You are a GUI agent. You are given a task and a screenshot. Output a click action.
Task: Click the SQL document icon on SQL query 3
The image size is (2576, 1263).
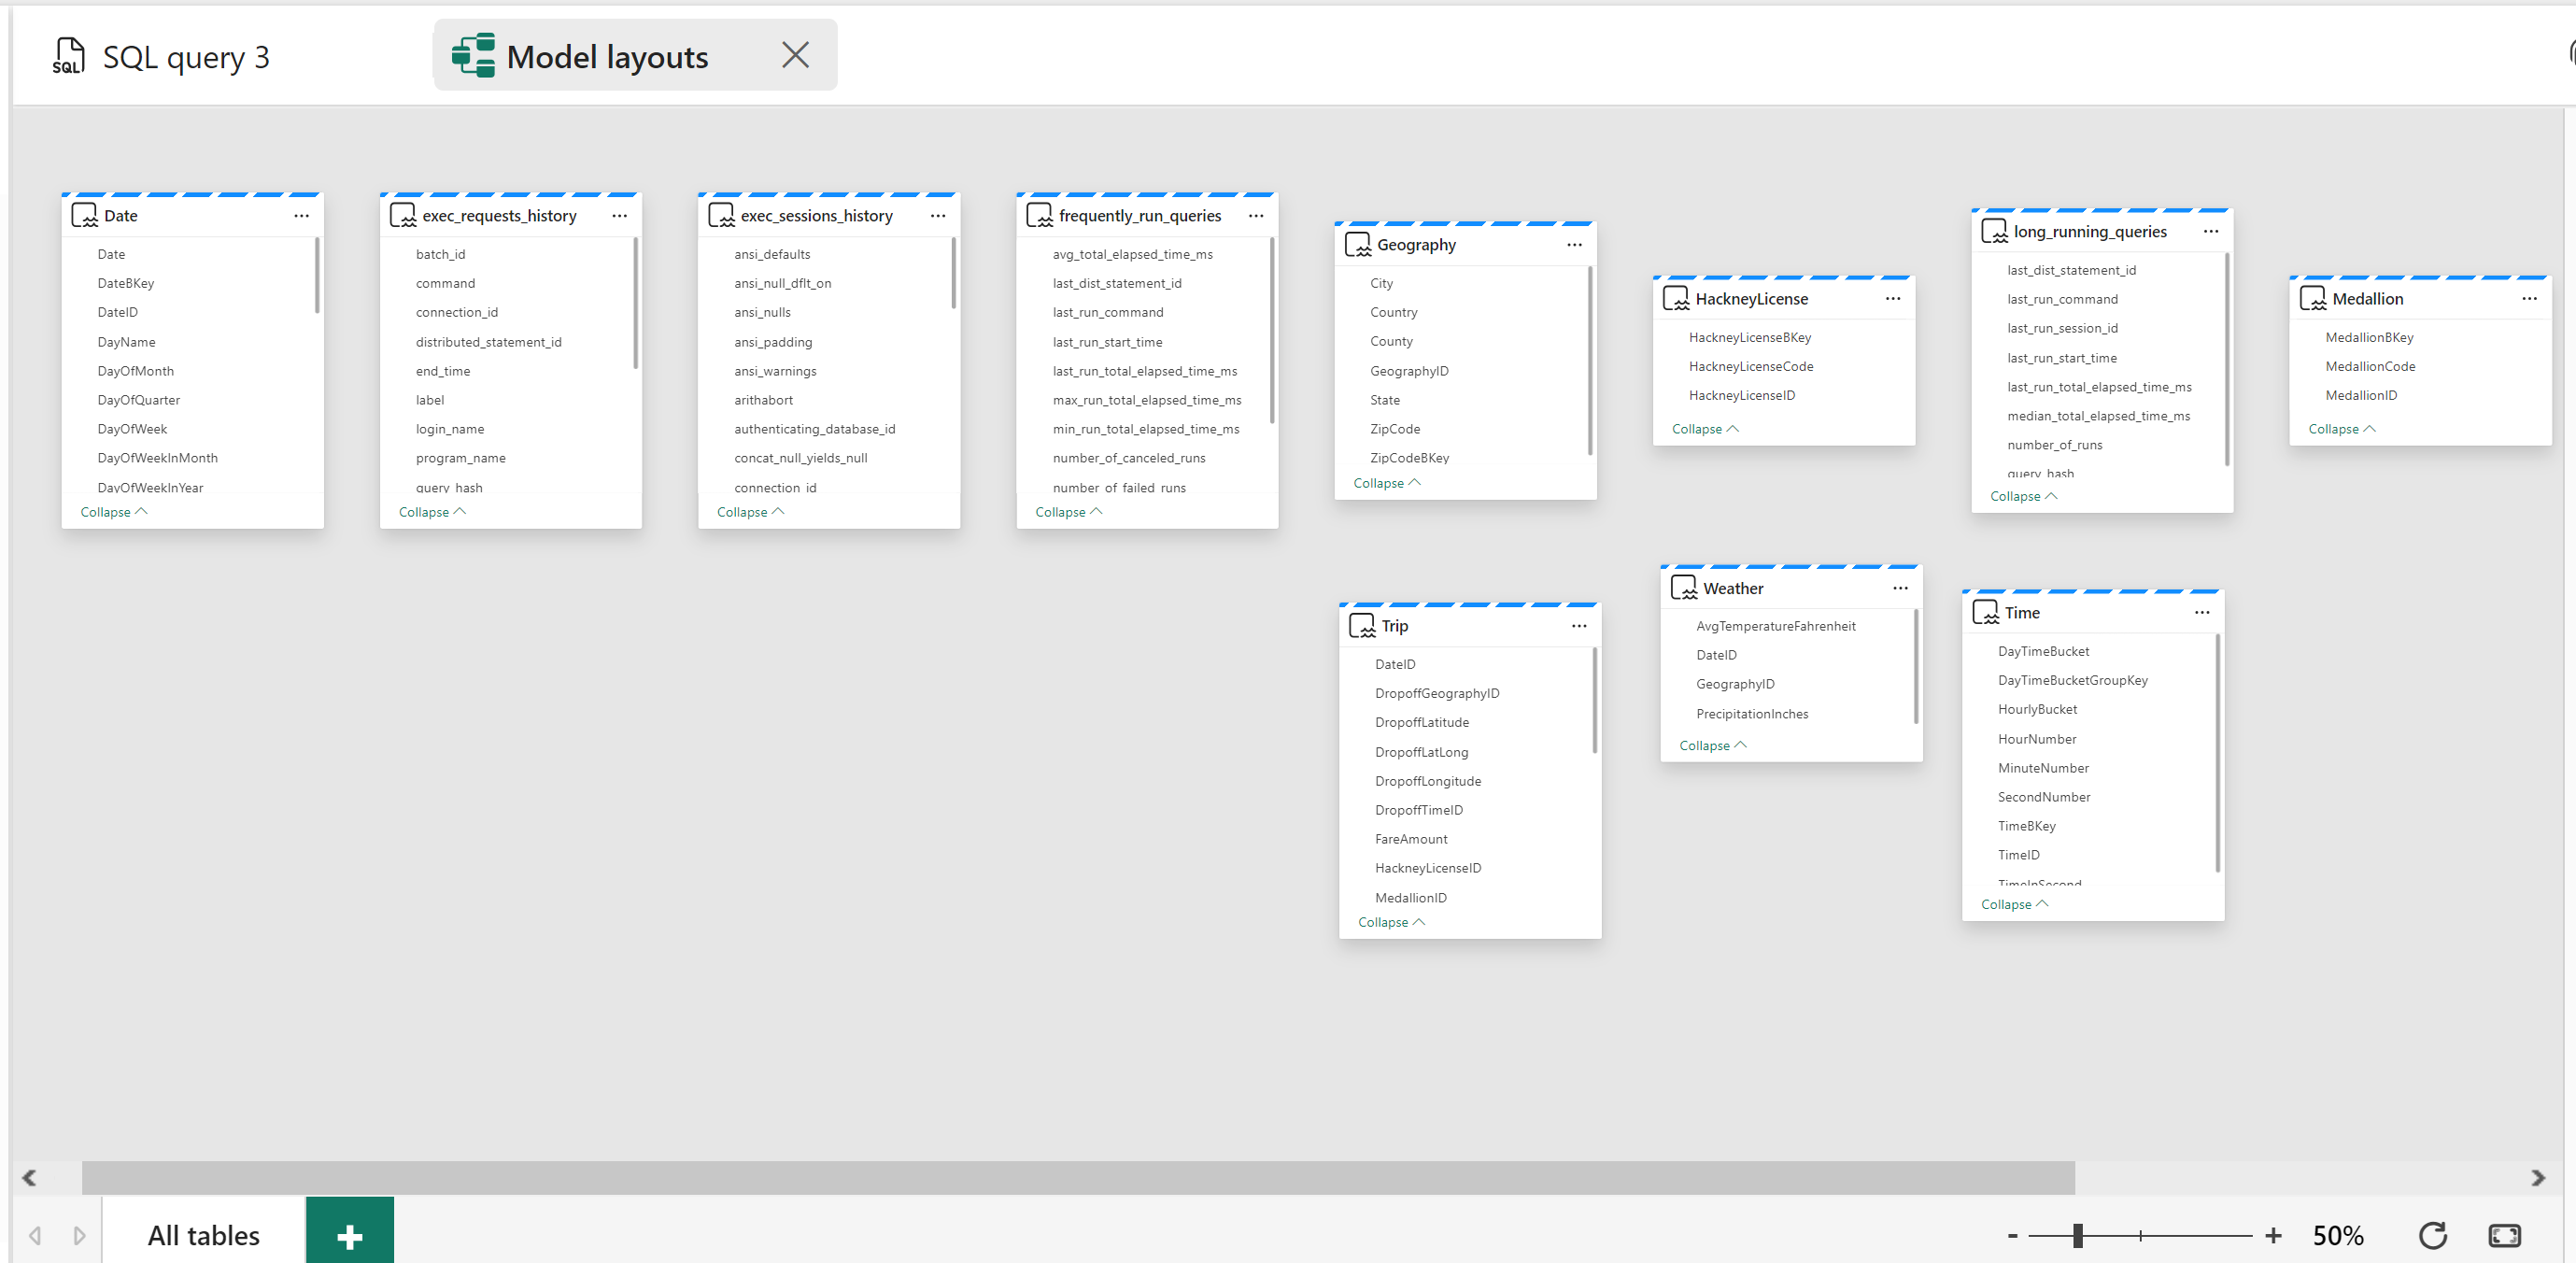tap(67, 56)
